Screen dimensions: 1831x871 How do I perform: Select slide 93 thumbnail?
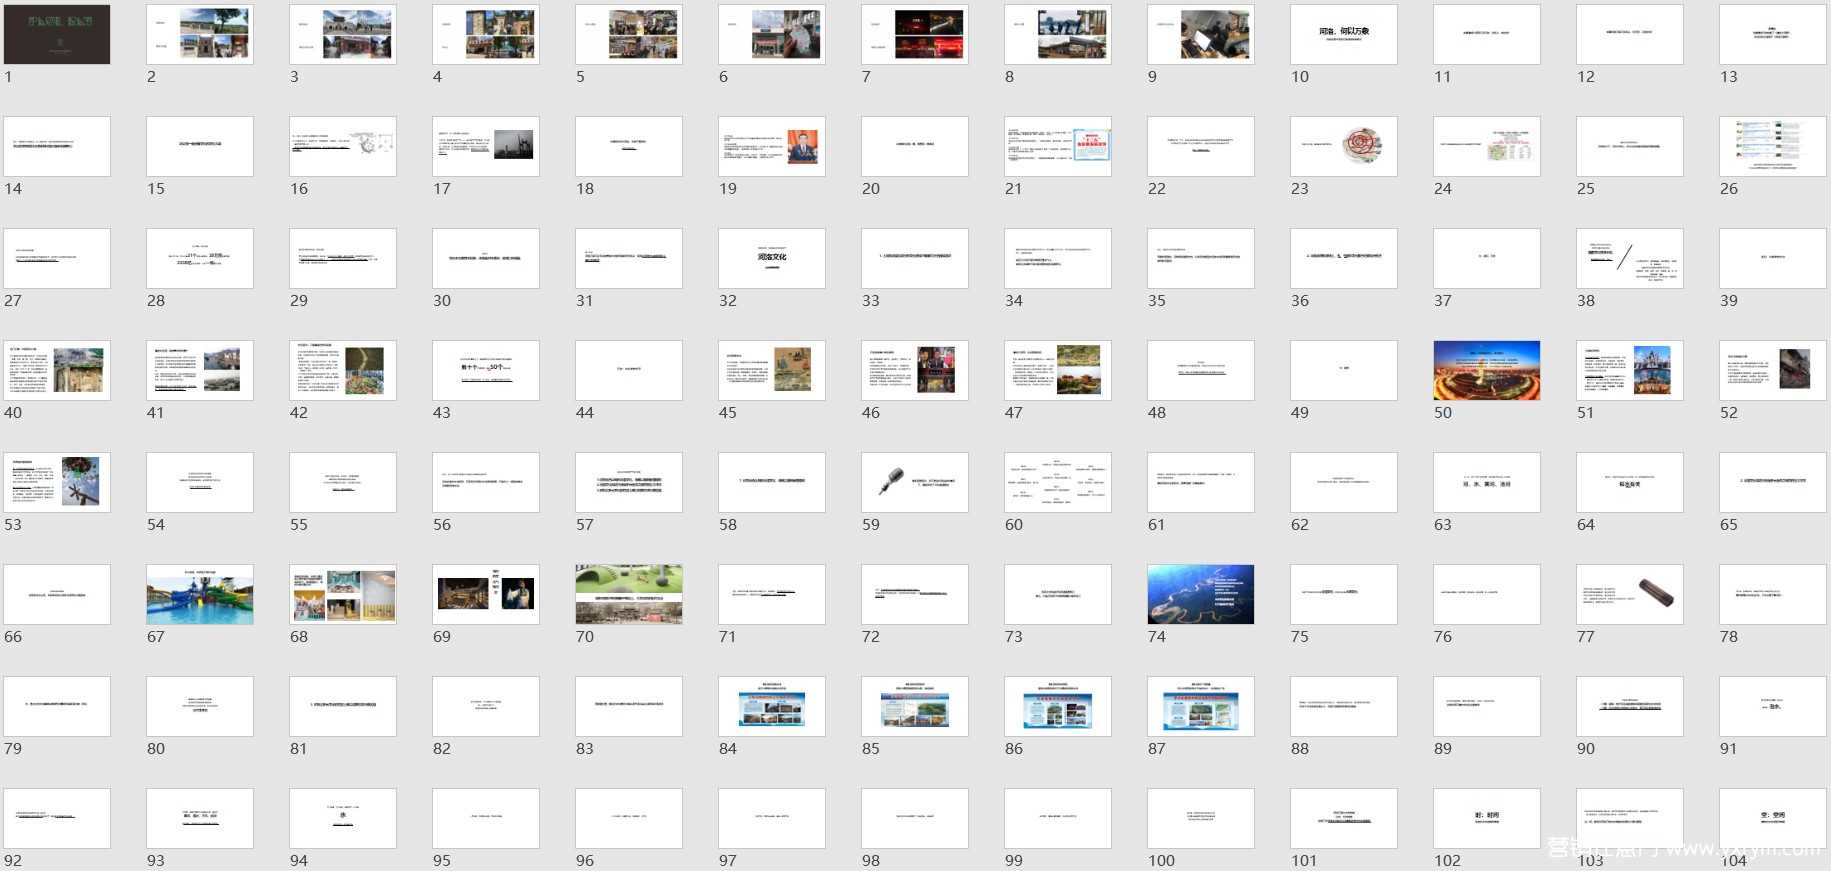(x=200, y=818)
